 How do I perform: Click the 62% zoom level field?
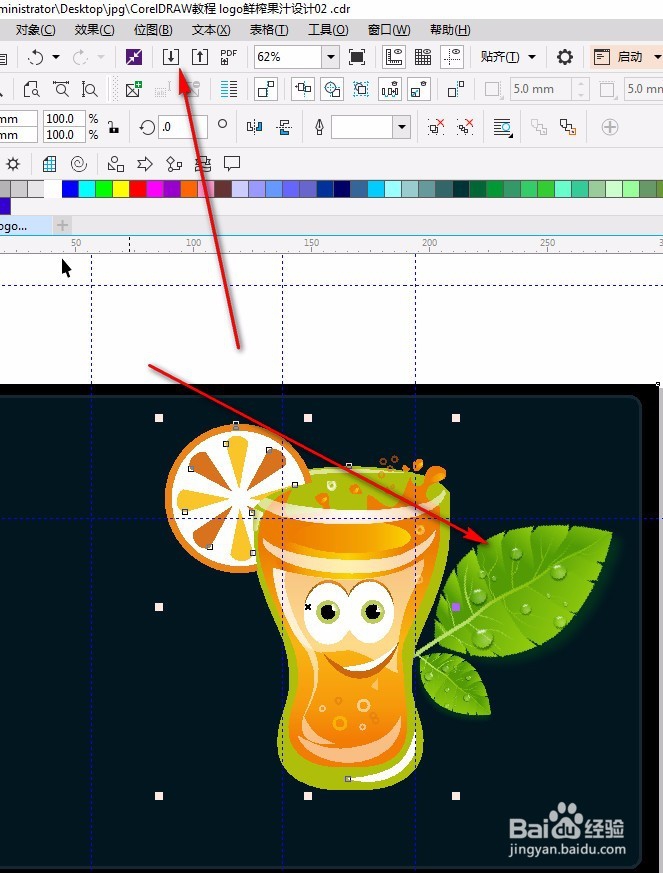pyautogui.click(x=288, y=57)
